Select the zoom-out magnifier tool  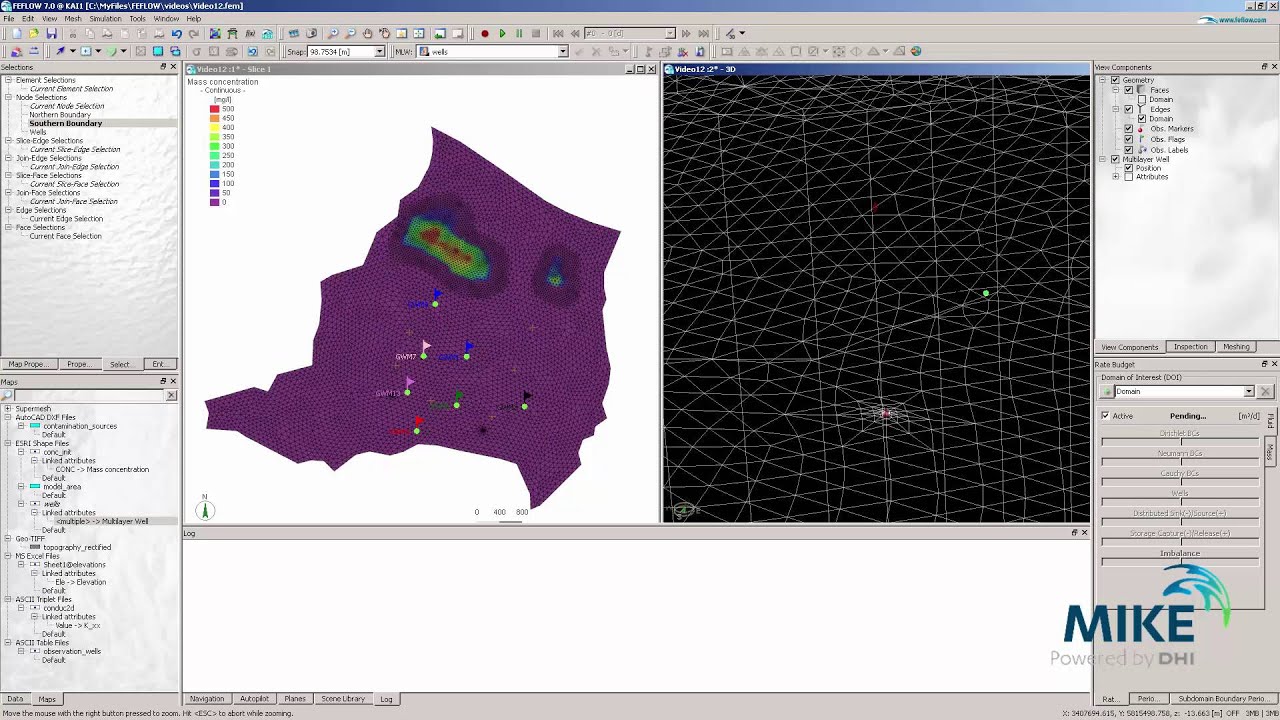click(x=350, y=33)
